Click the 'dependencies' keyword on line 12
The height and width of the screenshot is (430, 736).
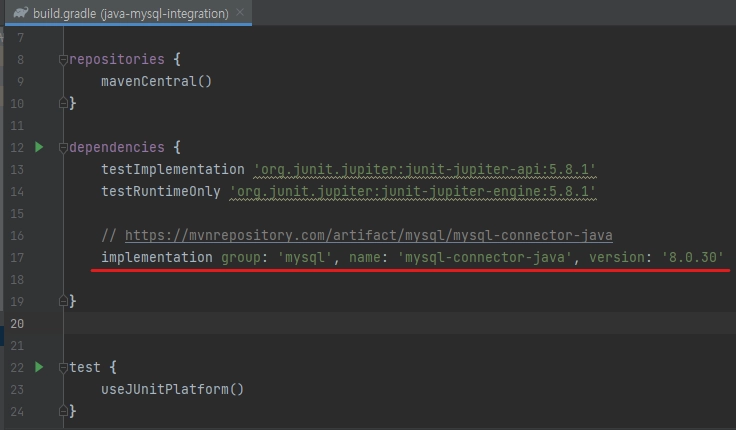pyautogui.click(x=117, y=147)
